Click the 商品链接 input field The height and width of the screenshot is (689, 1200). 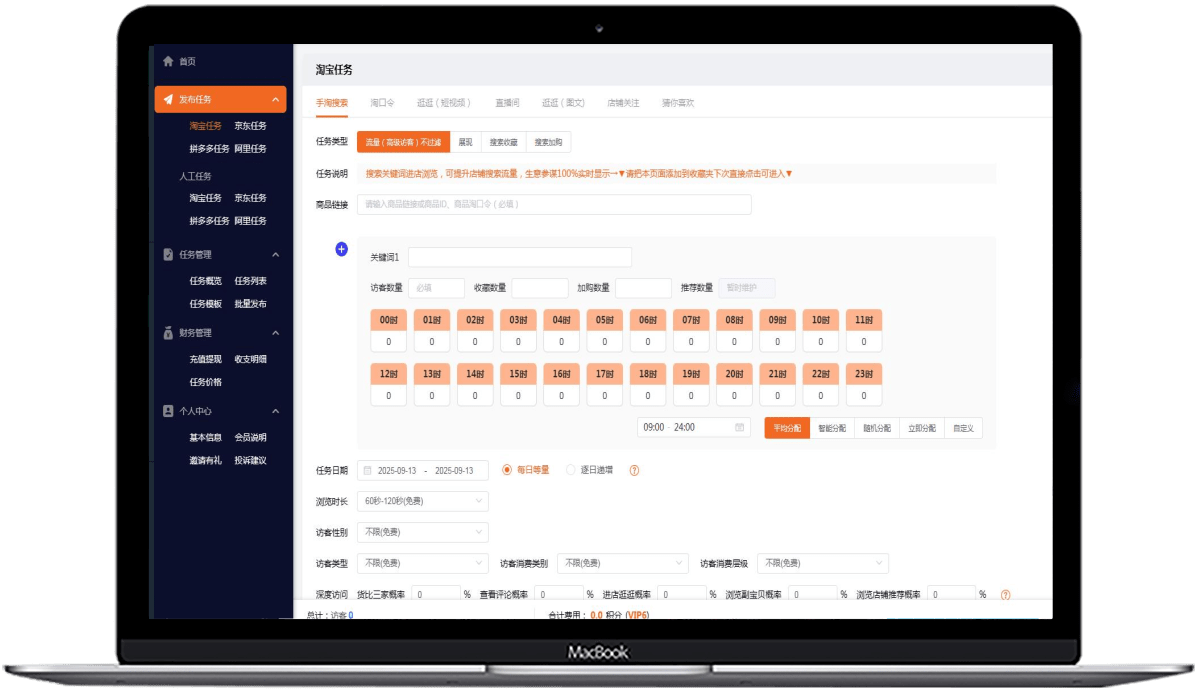[553, 204]
